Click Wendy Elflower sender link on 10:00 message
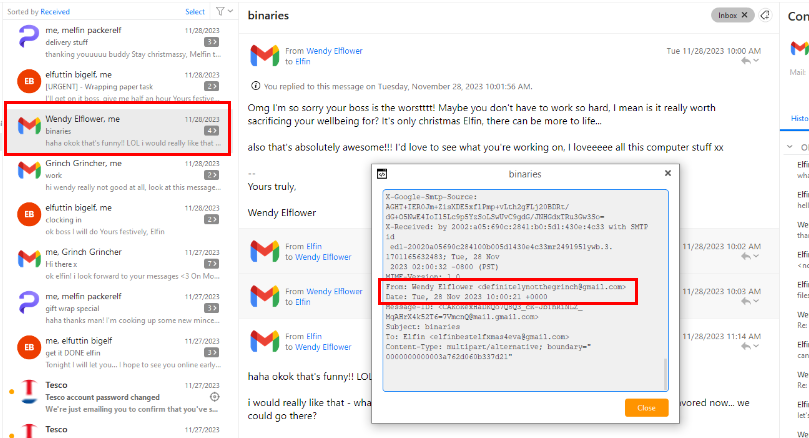 click(334, 51)
